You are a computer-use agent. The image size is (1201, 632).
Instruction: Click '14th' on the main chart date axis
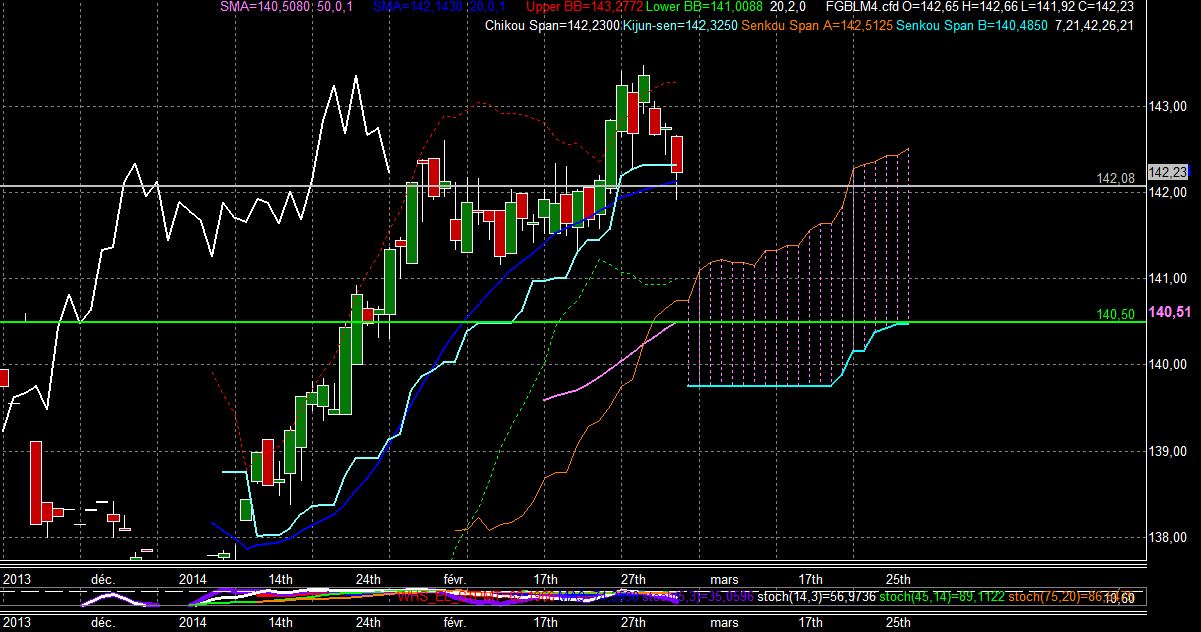coord(280,578)
